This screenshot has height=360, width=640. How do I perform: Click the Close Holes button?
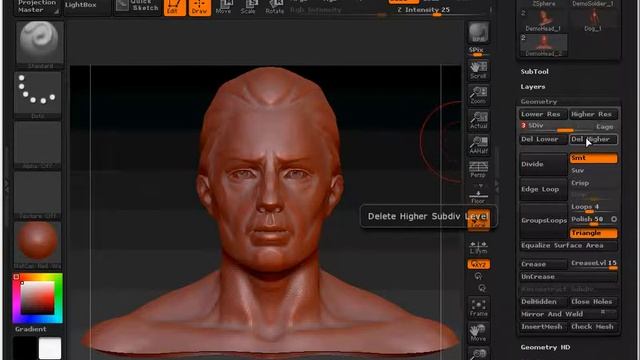point(593,302)
